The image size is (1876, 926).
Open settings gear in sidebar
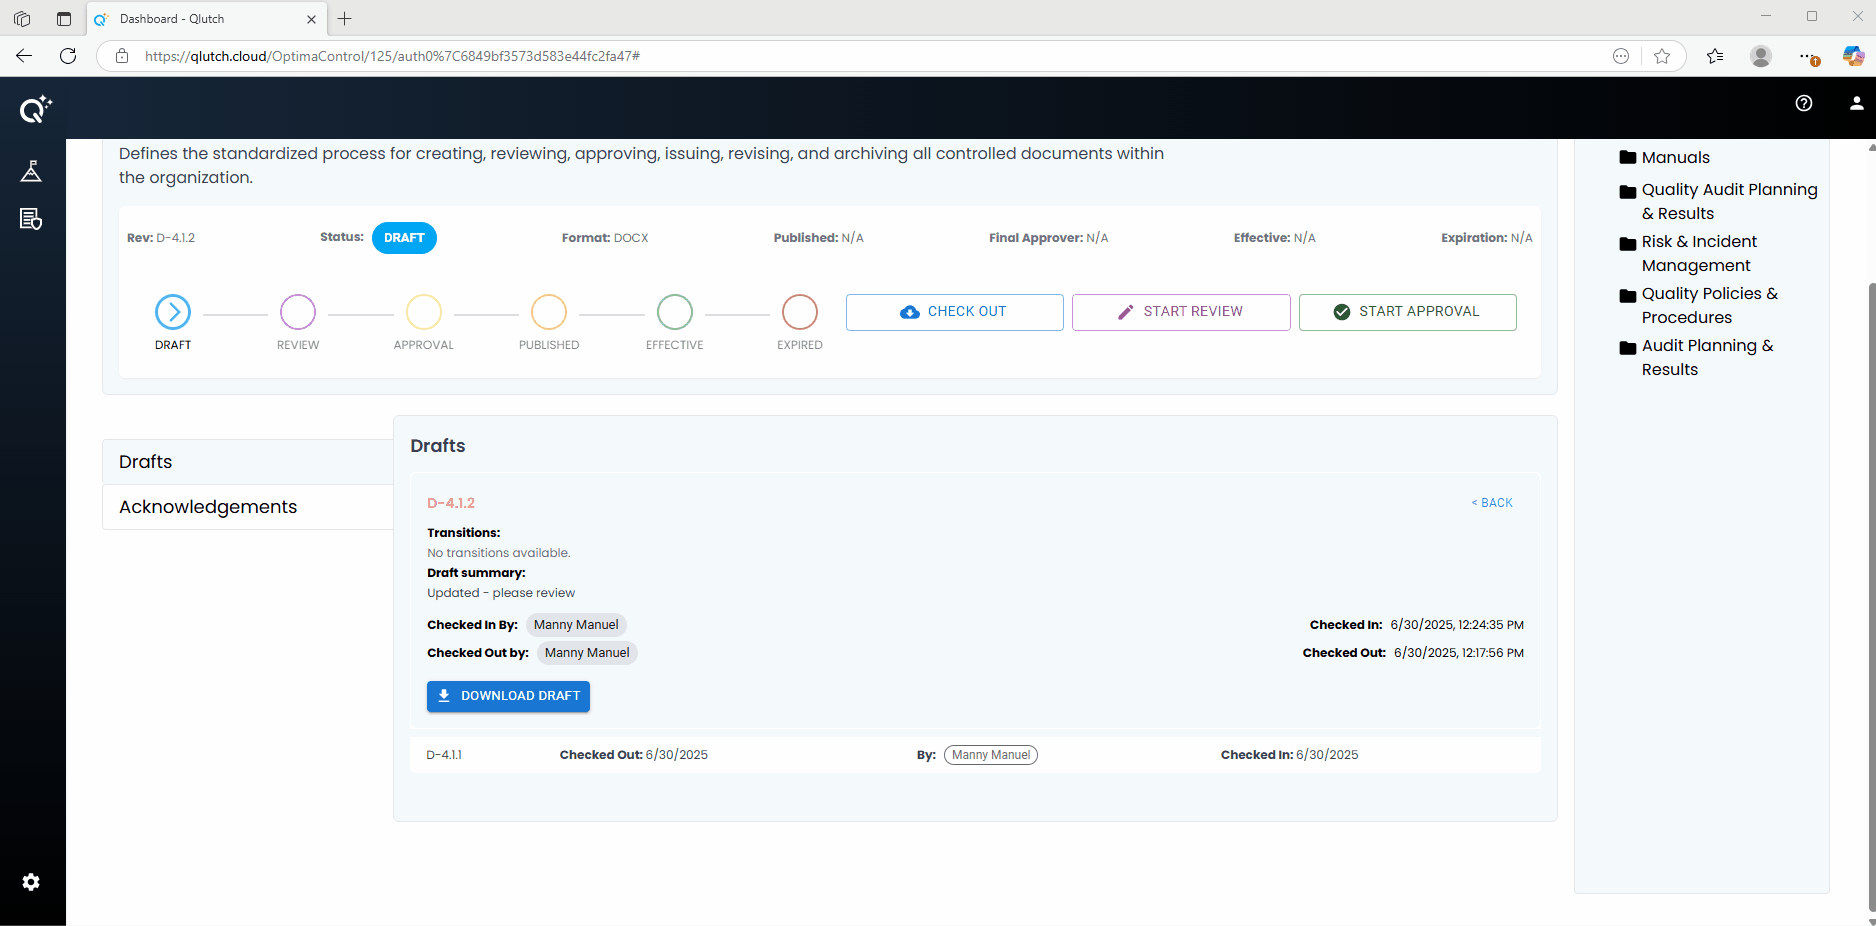click(x=31, y=882)
